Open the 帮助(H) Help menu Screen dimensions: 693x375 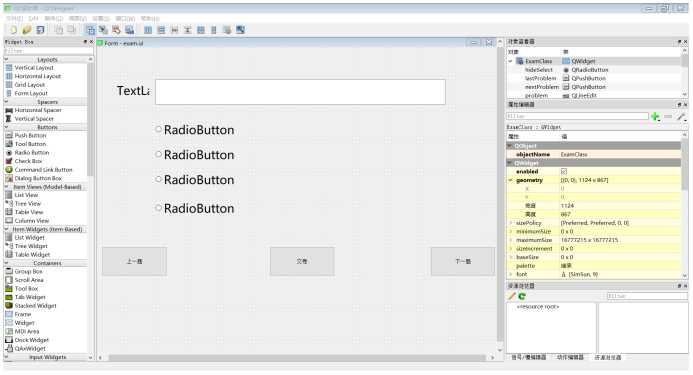point(150,18)
